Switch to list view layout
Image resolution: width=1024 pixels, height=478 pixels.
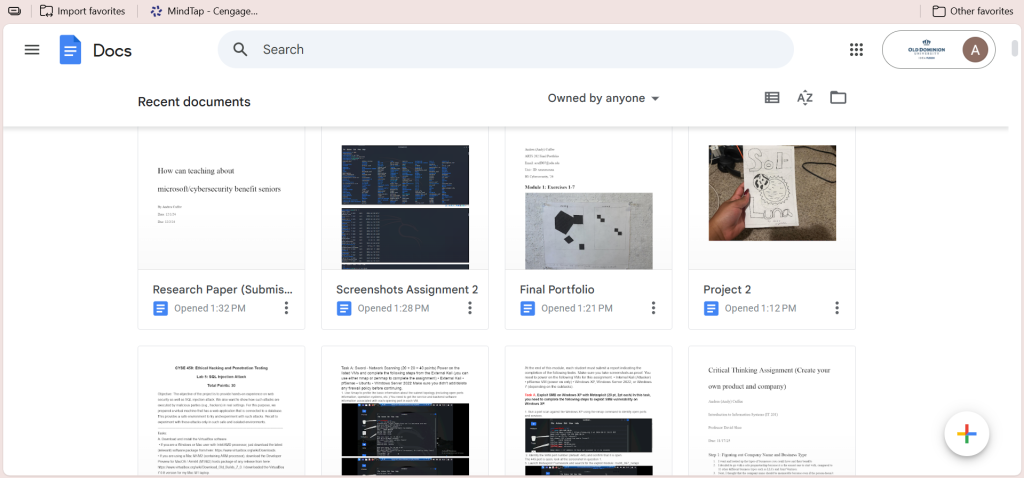tap(772, 98)
